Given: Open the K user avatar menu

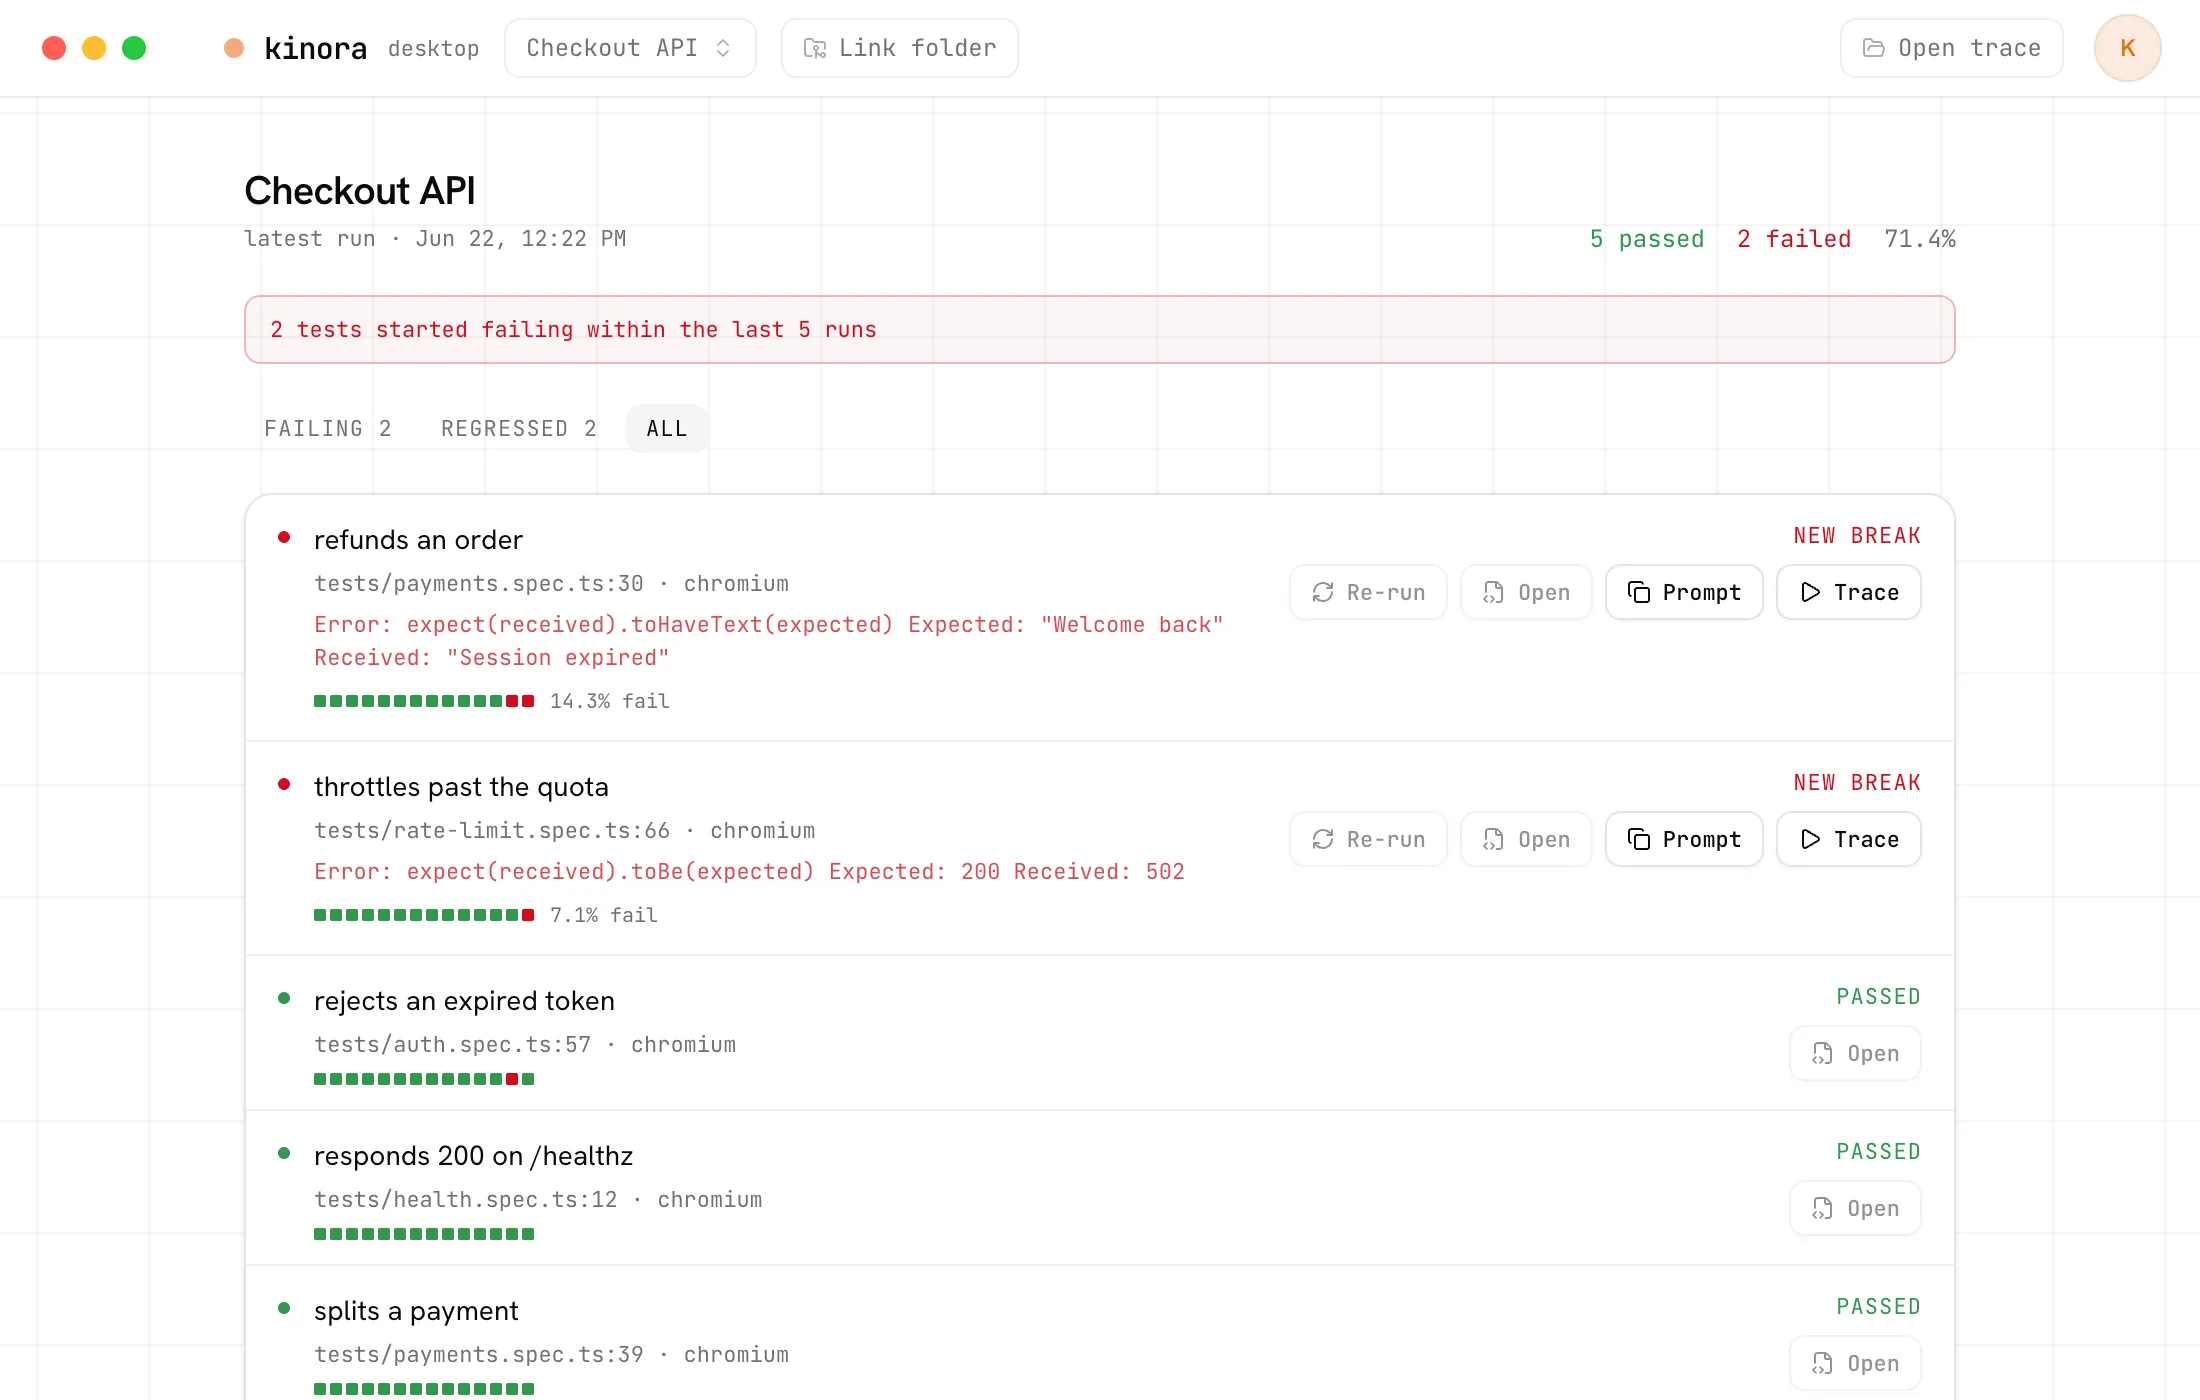Looking at the screenshot, I should [2127, 48].
